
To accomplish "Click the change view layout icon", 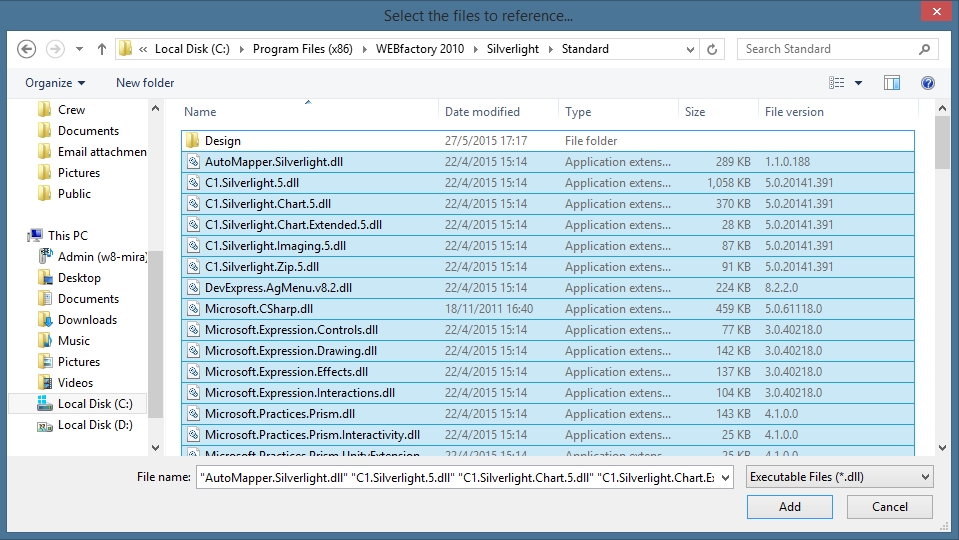I will 837,83.
